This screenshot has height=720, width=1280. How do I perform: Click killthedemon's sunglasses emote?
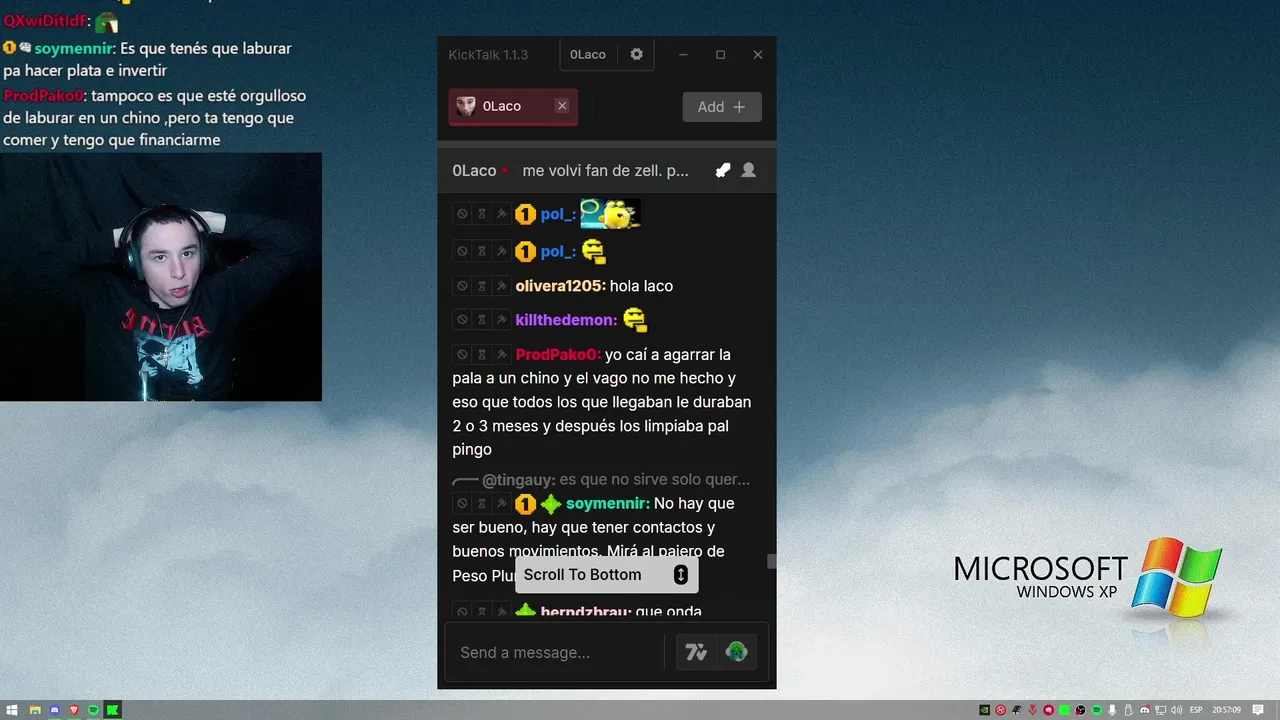tap(635, 320)
